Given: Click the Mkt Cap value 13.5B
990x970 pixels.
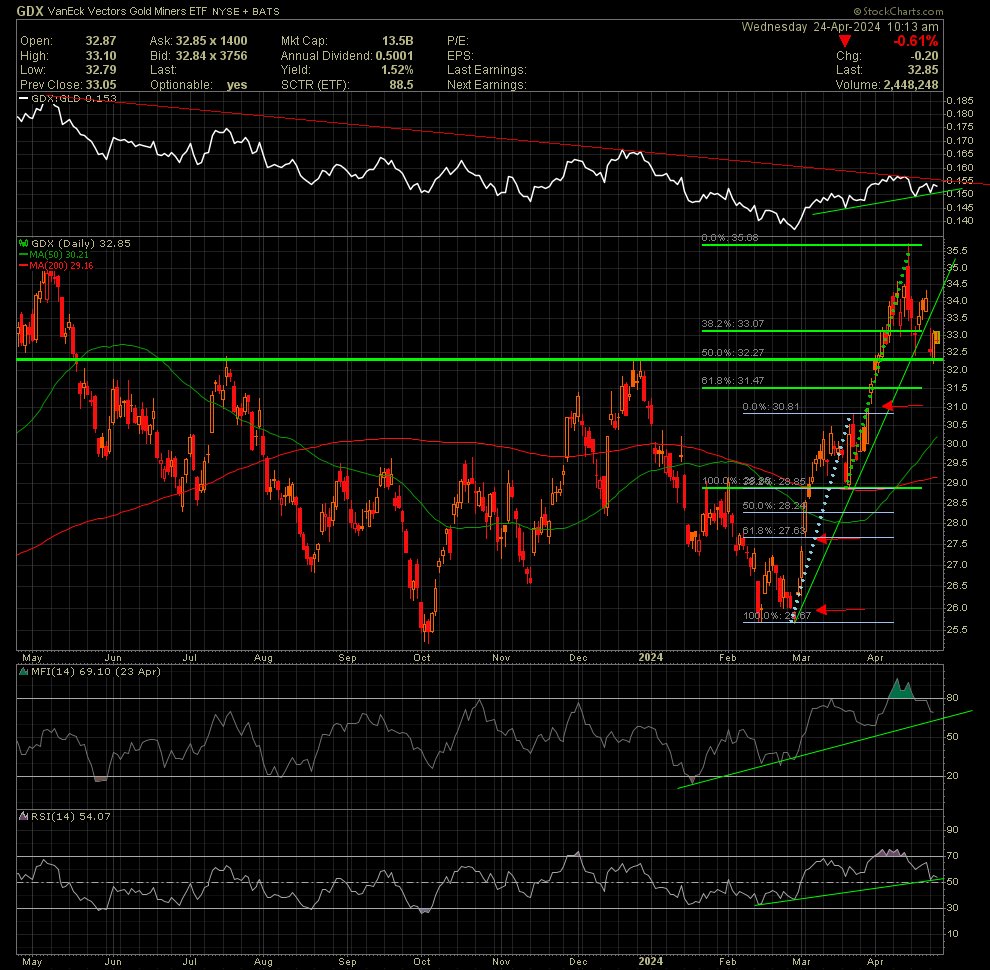Looking at the screenshot, I should (x=398, y=41).
